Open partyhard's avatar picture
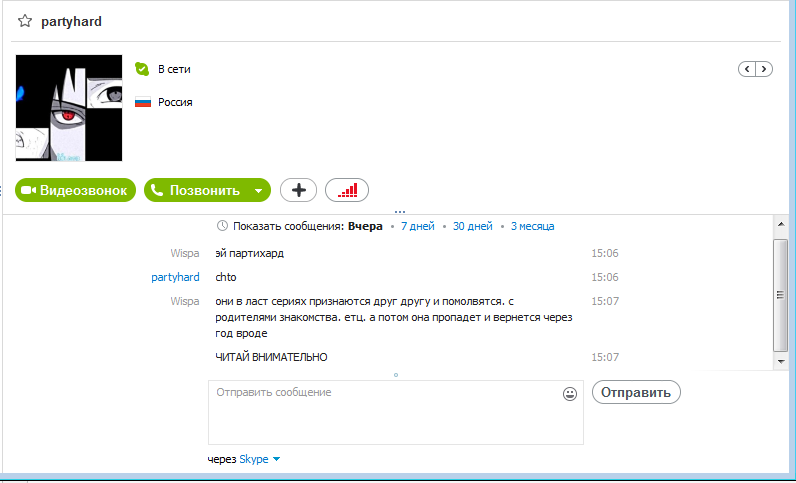Screen dimensions: 796x483 69,108
